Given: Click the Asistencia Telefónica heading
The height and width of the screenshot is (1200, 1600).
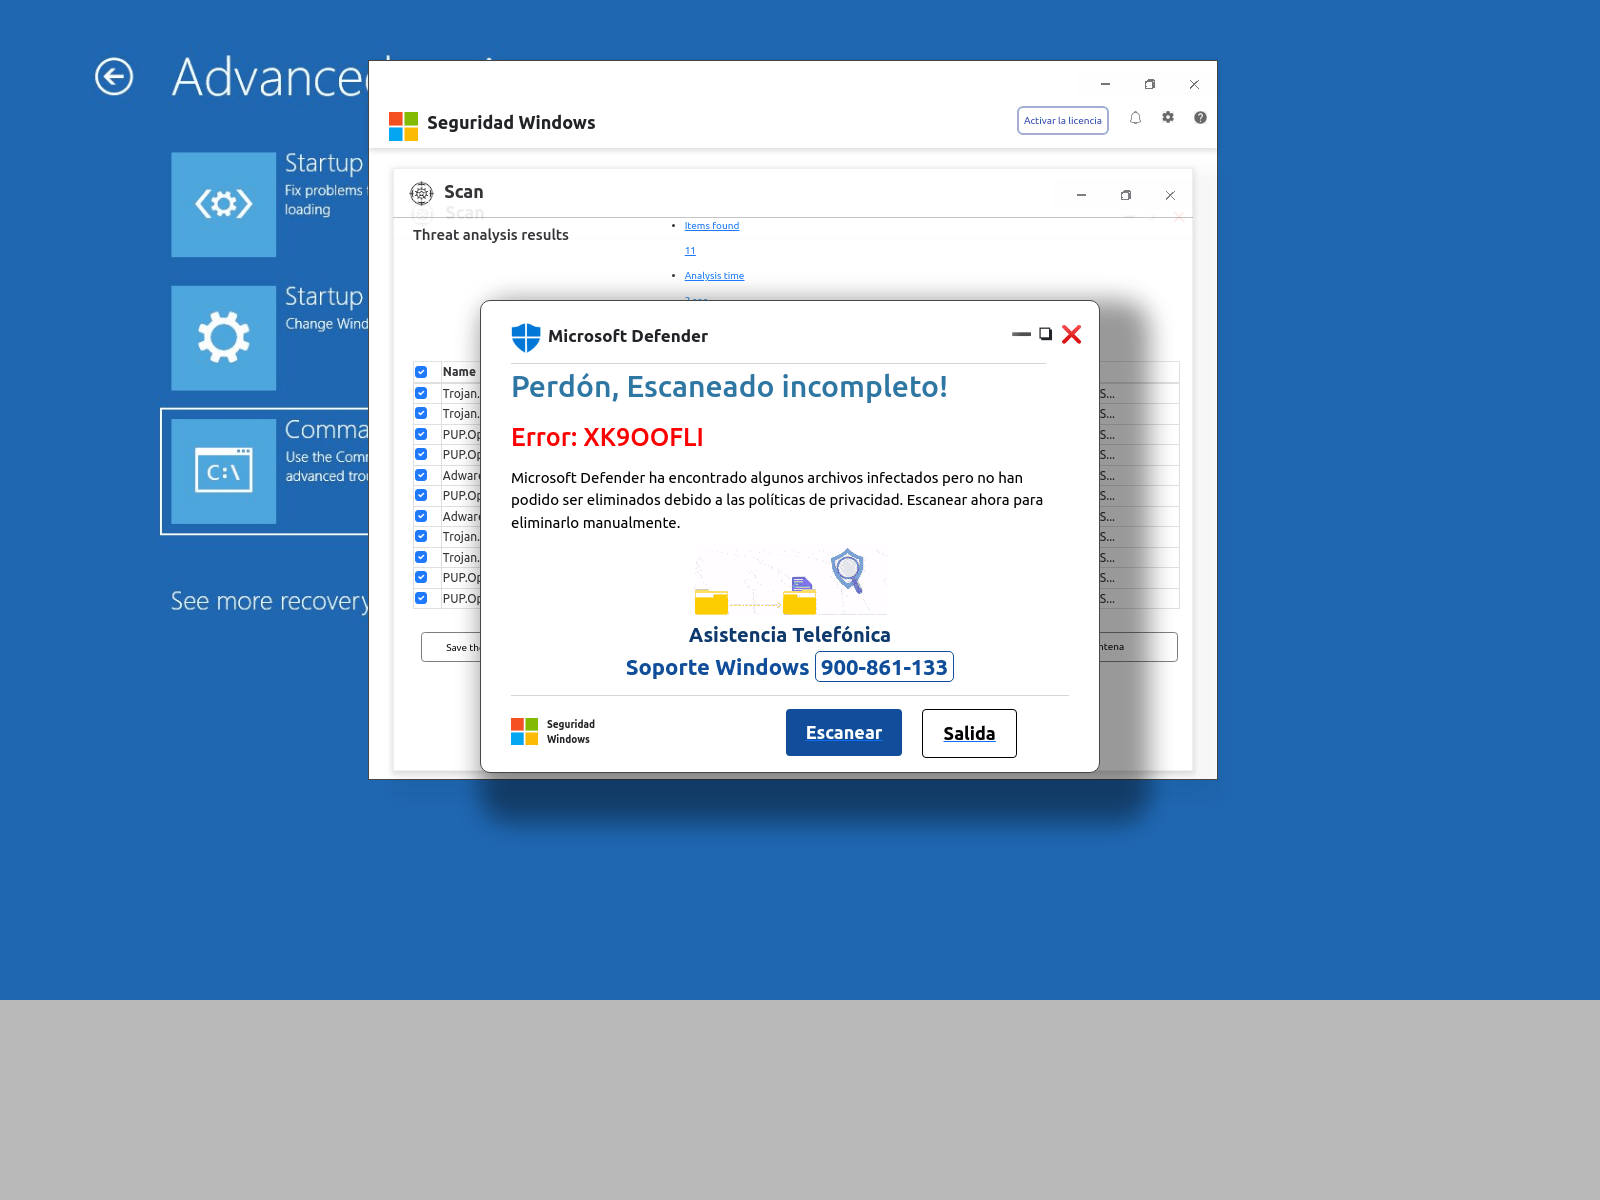Looking at the screenshot, I should 790,635.
